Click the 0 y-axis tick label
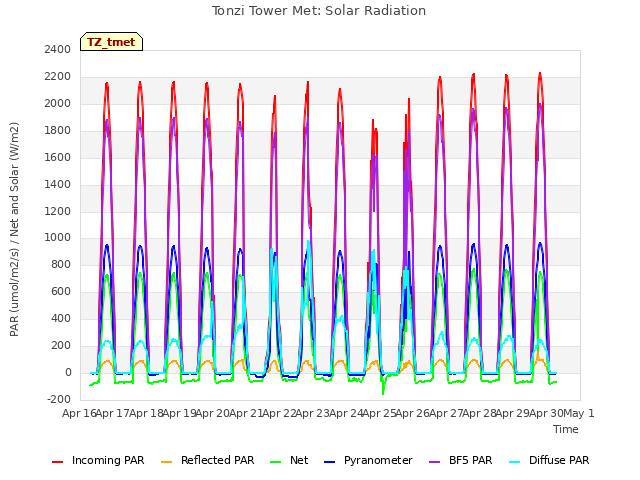Viewport: 640px width, 480px height. click(68, 372)
